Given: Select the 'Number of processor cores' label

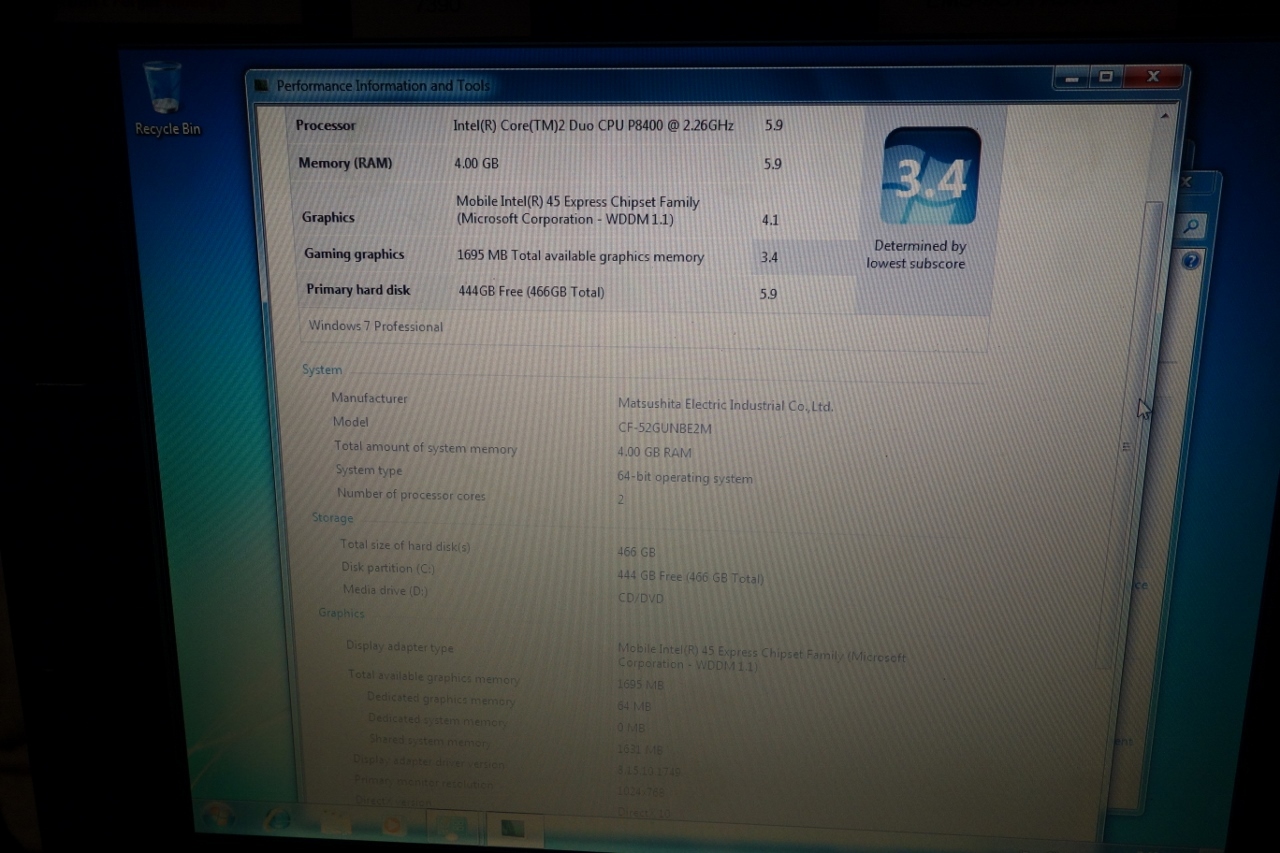Looking at the screenshot, I should [411, 495].
